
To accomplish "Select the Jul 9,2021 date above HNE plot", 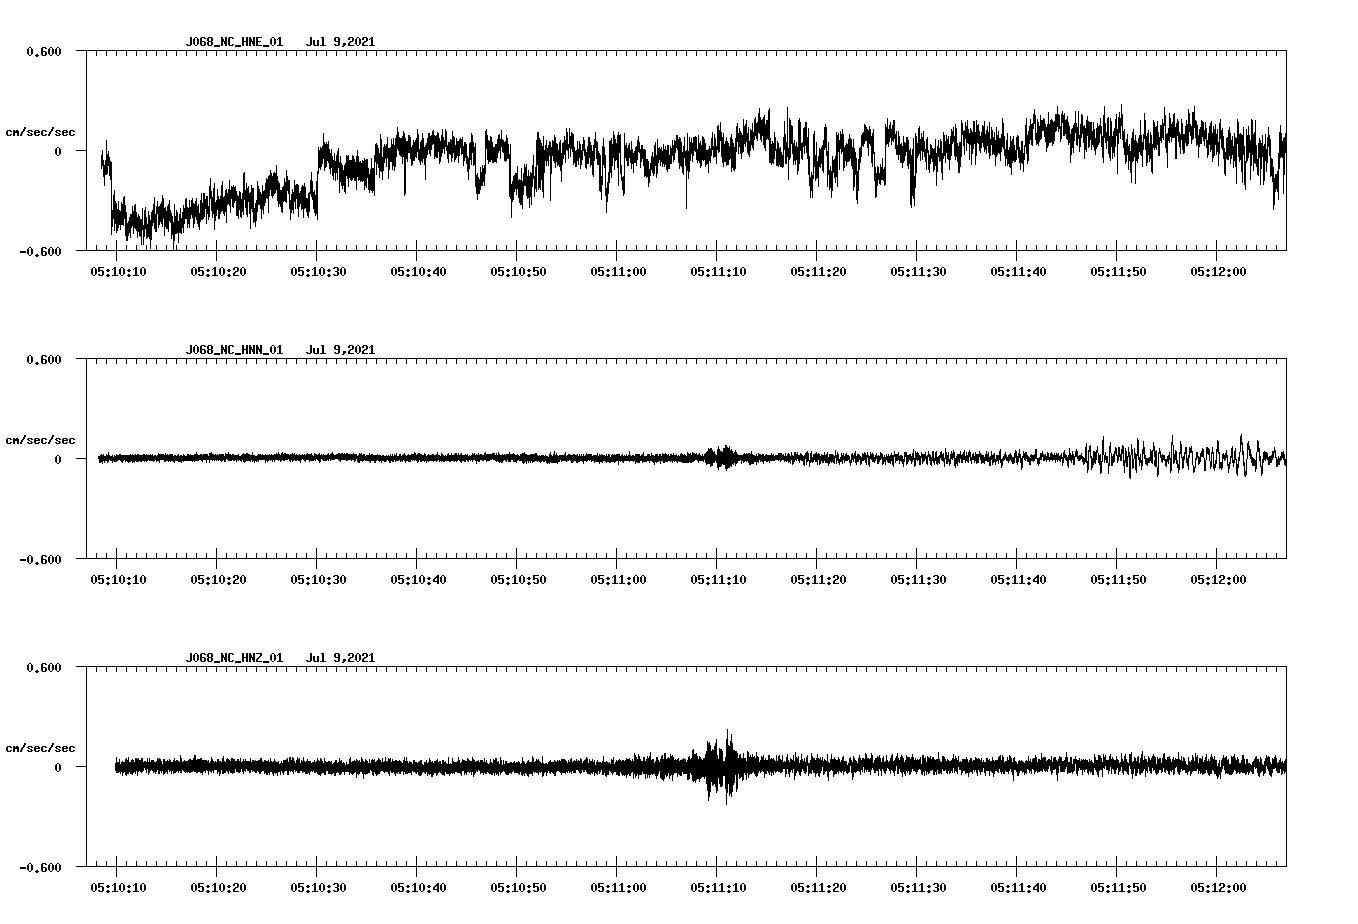I will click(x=340, y=42).
